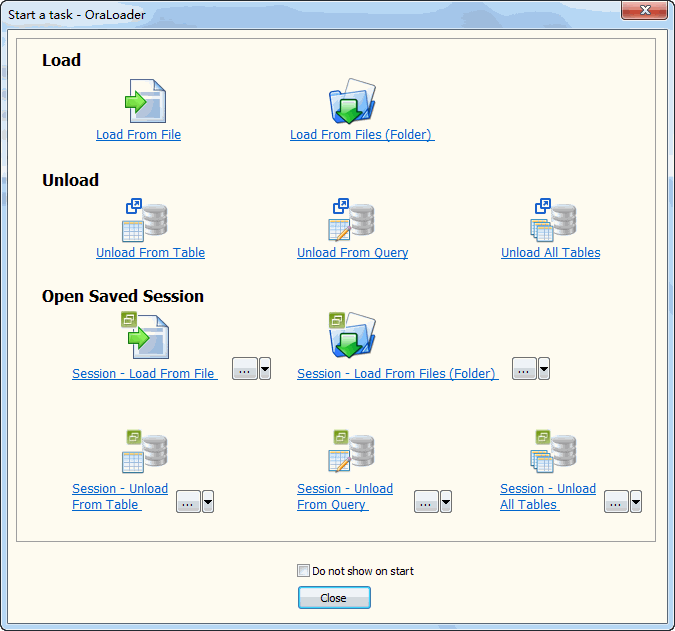The width and height of the screenshot is (675, 631).
Task: Click the Session Unload From Table icon
Action: point(145,452)
